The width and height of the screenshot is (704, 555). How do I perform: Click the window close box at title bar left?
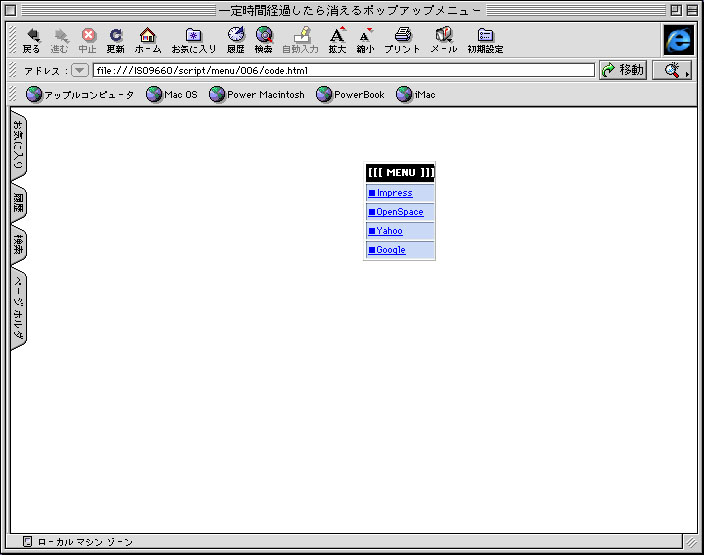11,10
